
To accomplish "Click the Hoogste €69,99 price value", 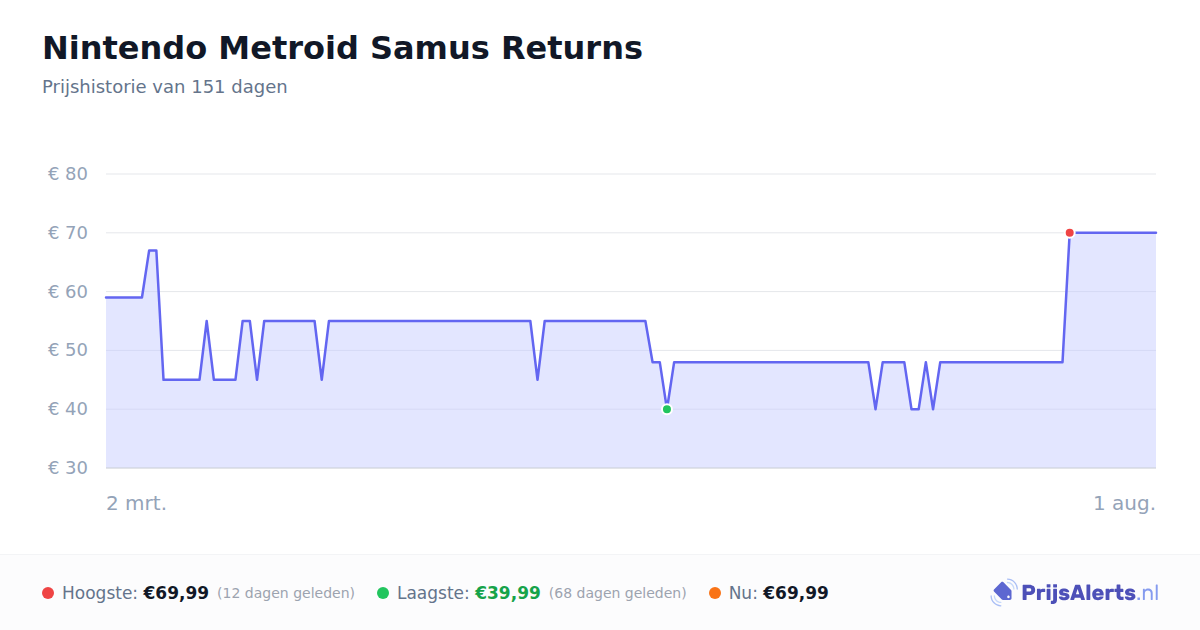I will click(x=176, y=593).
